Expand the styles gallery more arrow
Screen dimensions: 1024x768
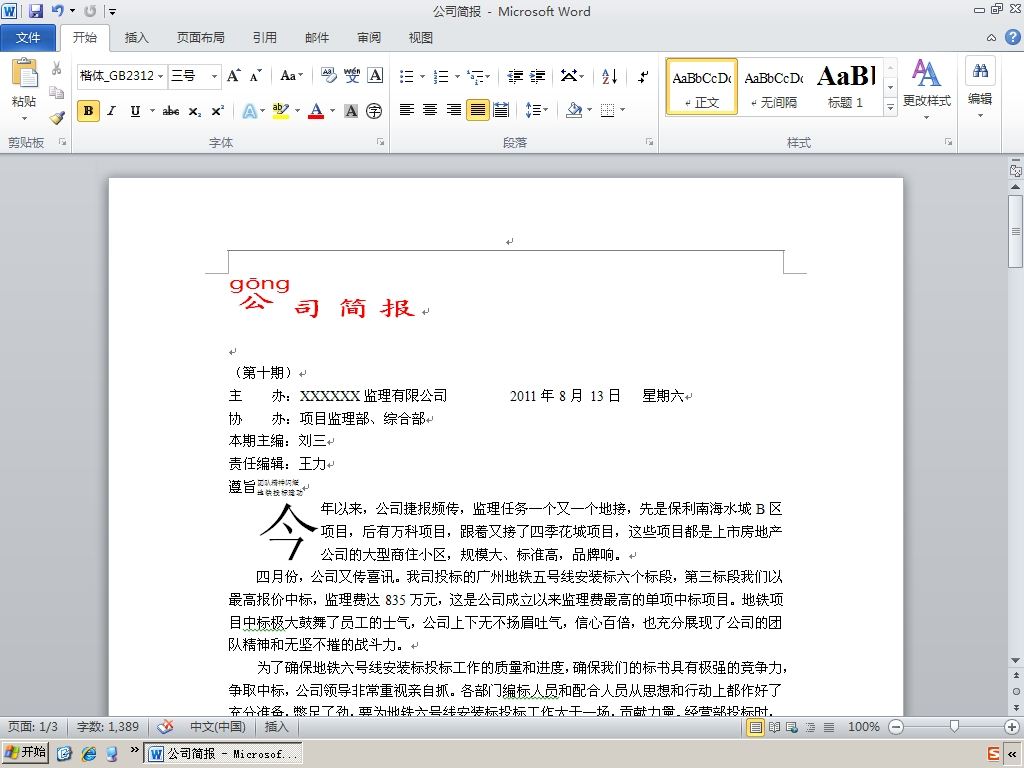pyautogui.click(x=890, y=107)
